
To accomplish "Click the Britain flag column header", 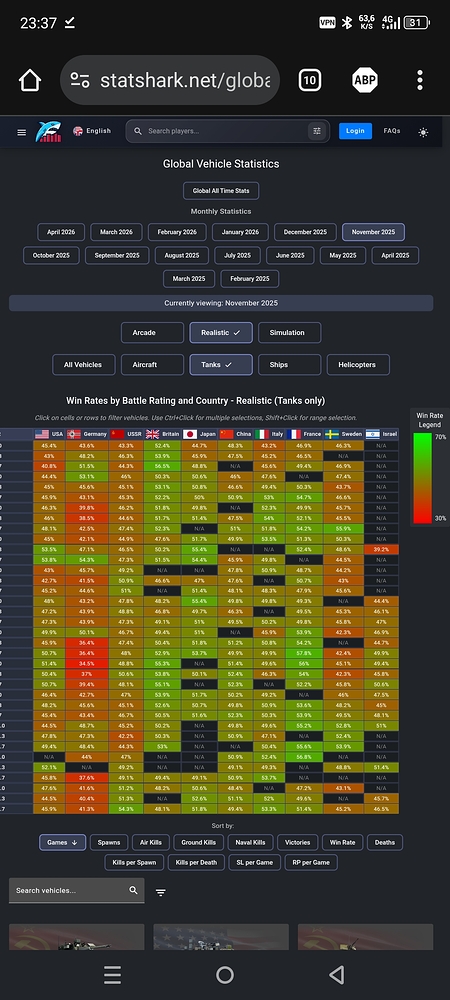I will point(162,434).
